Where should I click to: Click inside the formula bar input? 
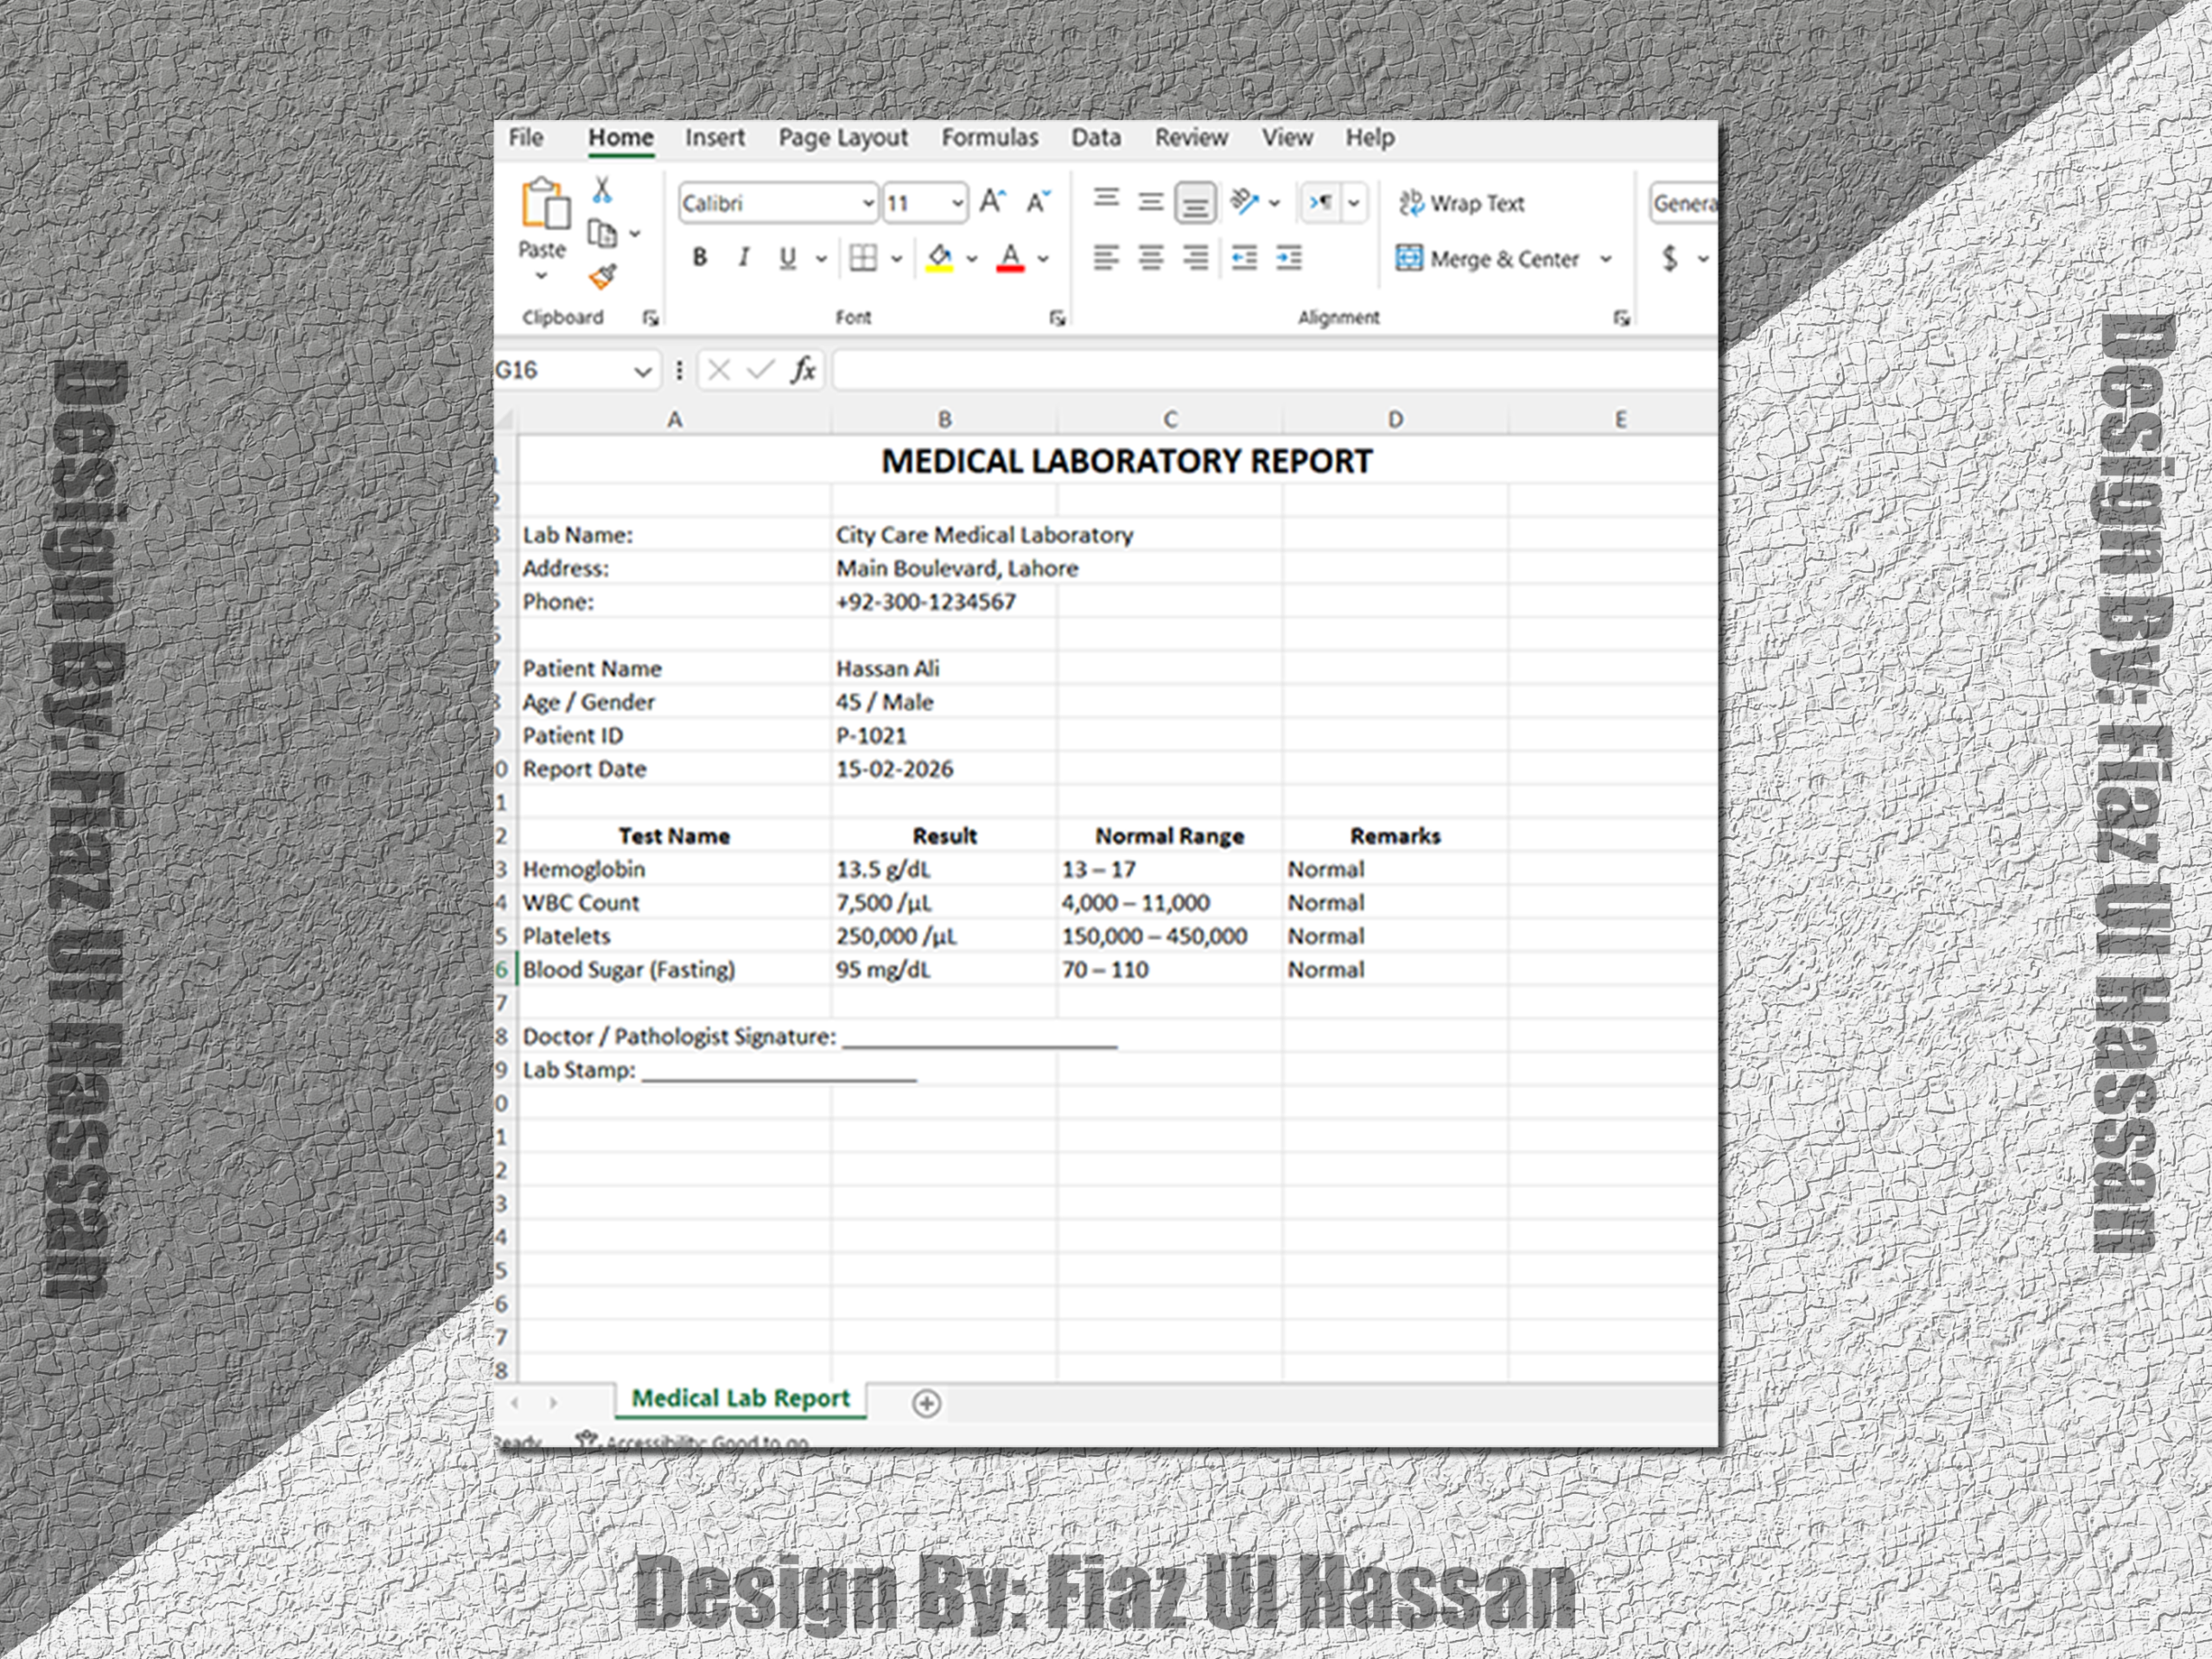(x=1270, y=371)
